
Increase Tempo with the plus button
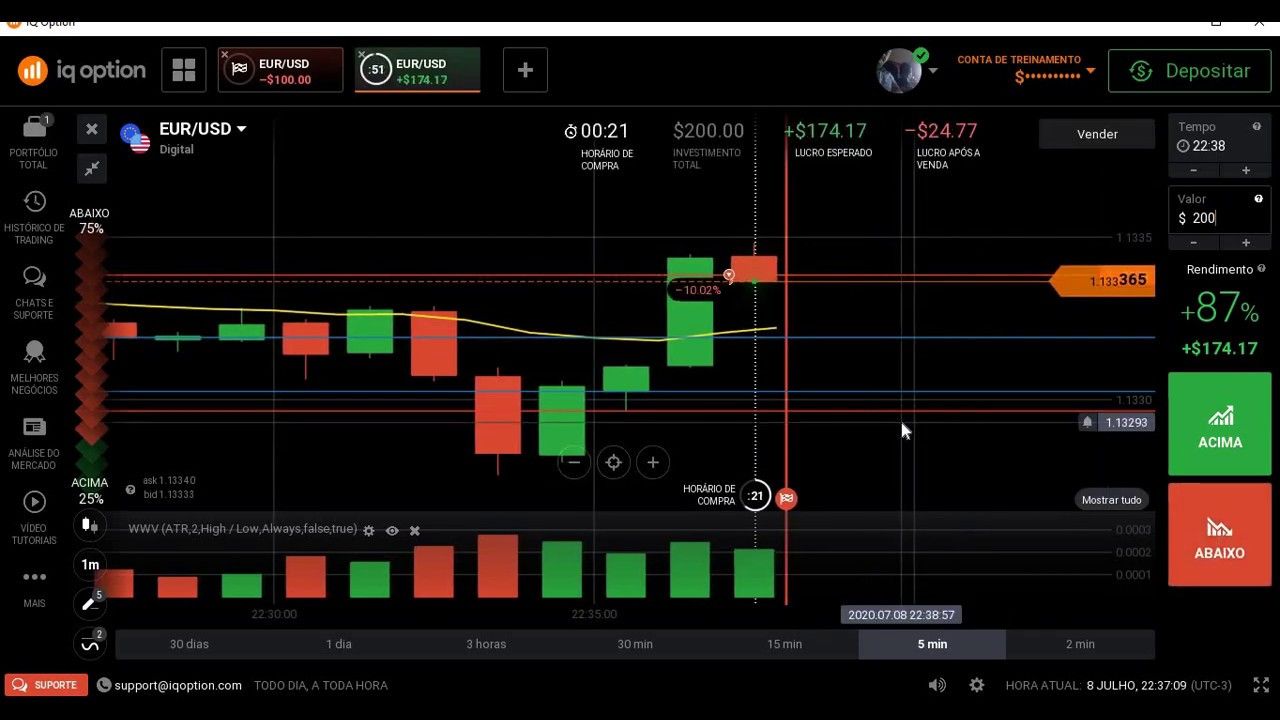(1245, 170)
